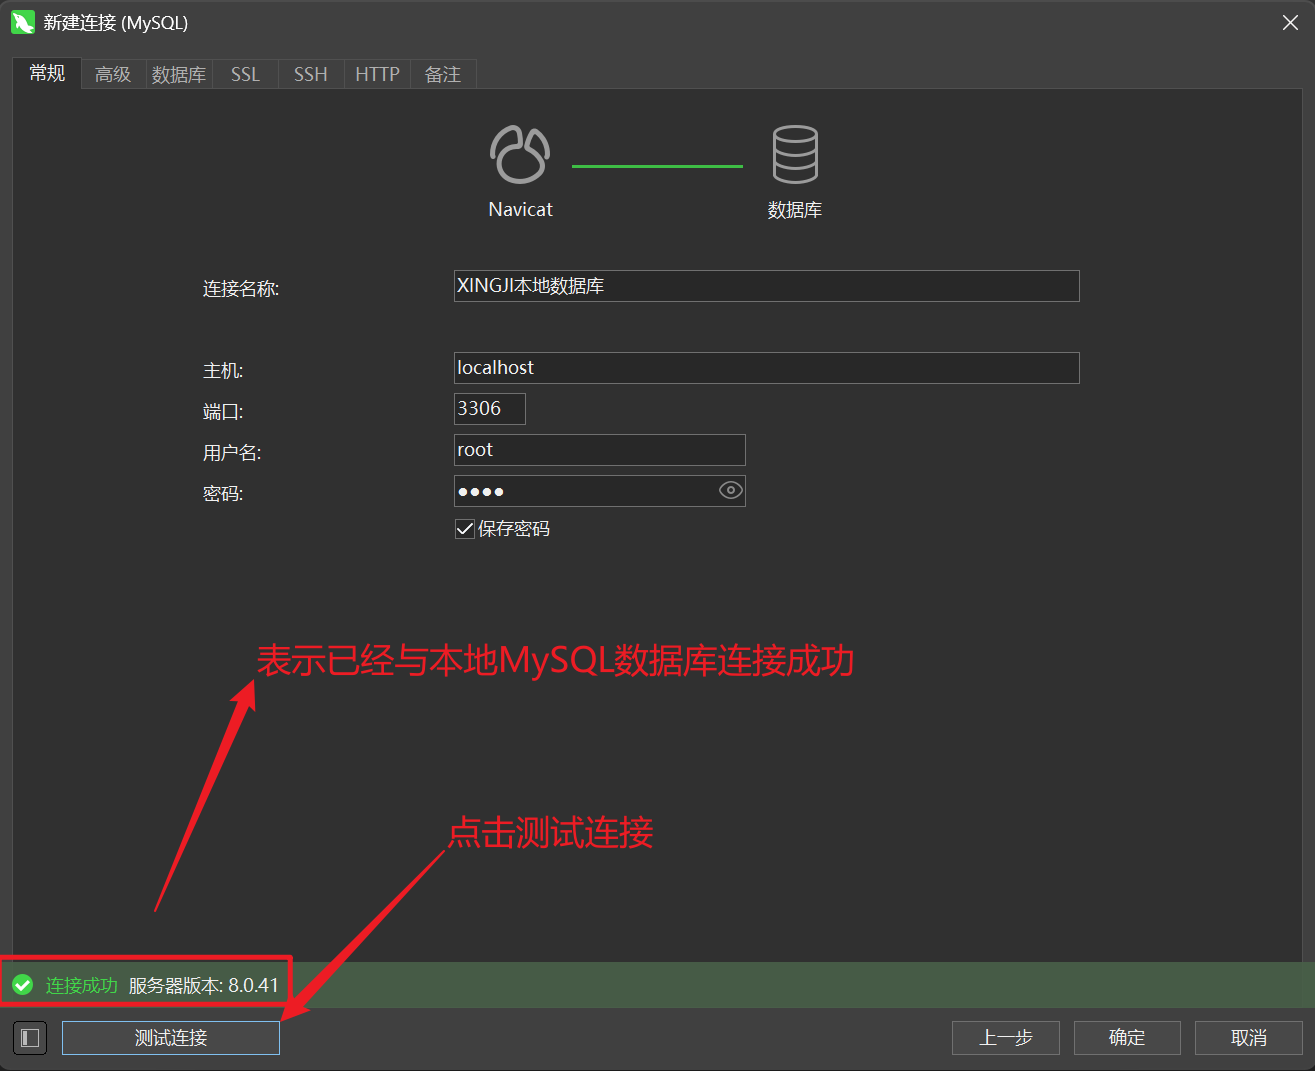
Task: Click the 上一步 button
Action: tap(1005, 1038)
